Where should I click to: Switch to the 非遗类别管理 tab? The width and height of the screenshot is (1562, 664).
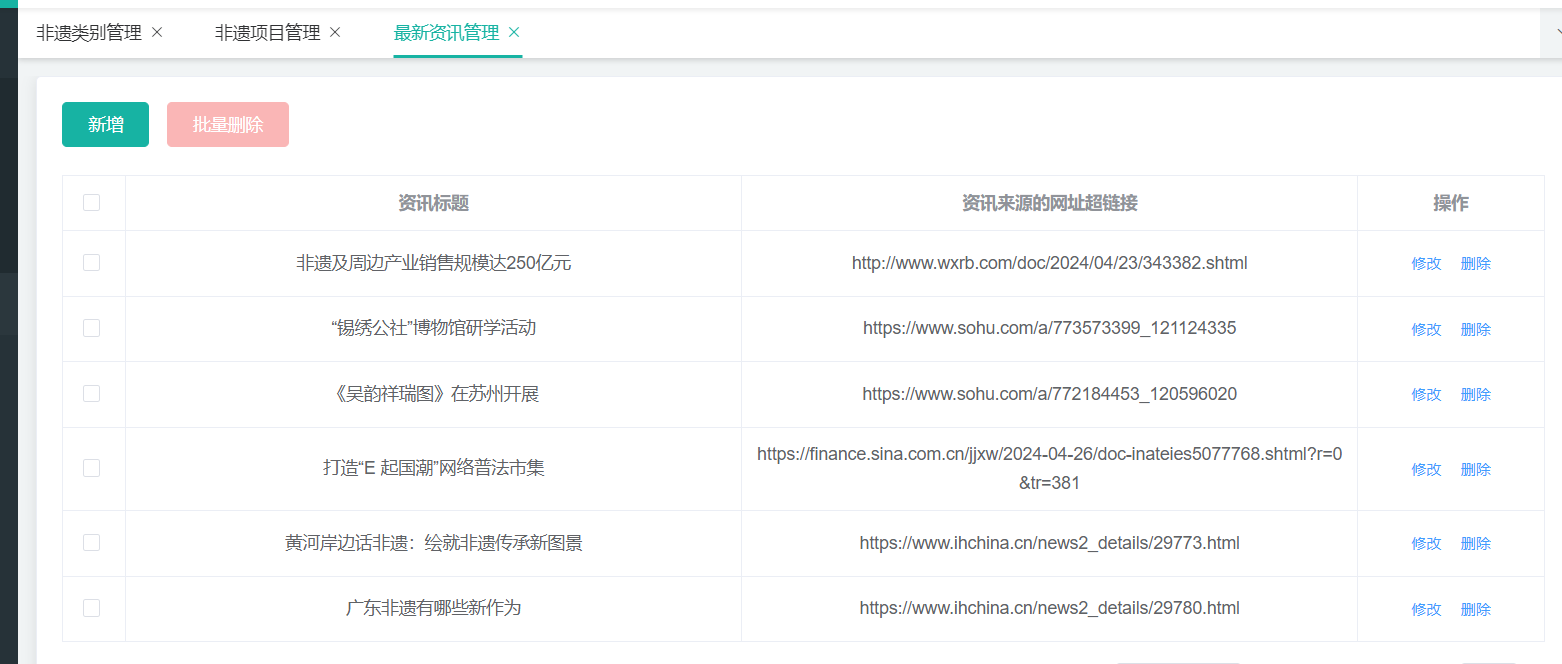[89, 33]
